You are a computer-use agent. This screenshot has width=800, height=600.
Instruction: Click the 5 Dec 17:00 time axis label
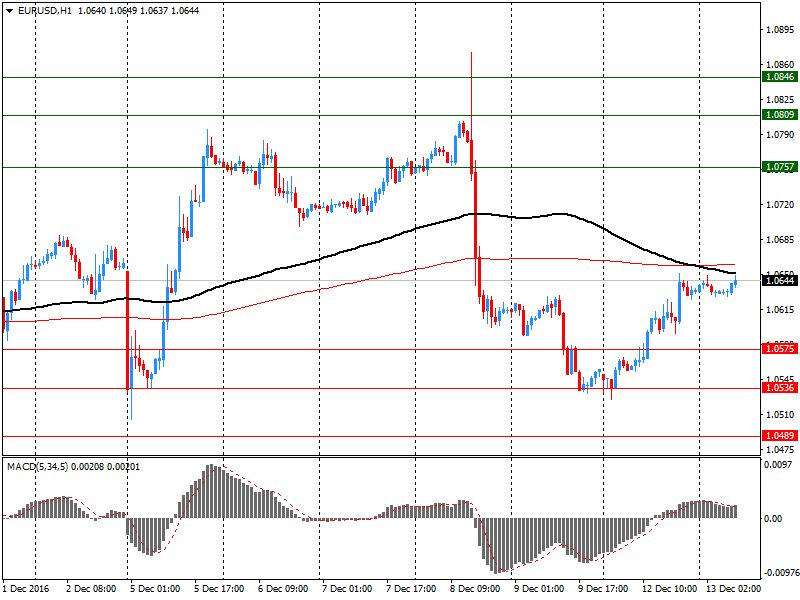tap(219, 589)
